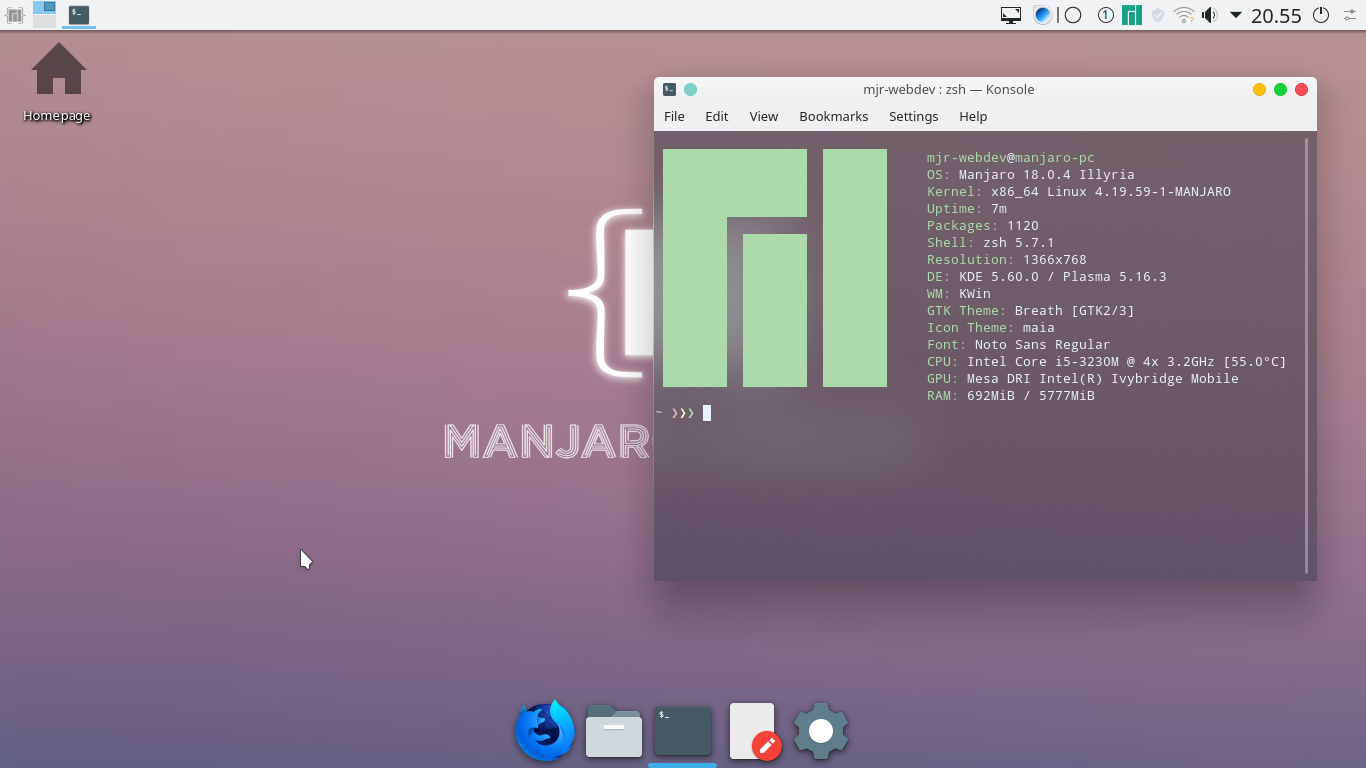Open the speaker volume tray icon
The width and height of the screenshot is (1366, 768).
pos(1210,15)
